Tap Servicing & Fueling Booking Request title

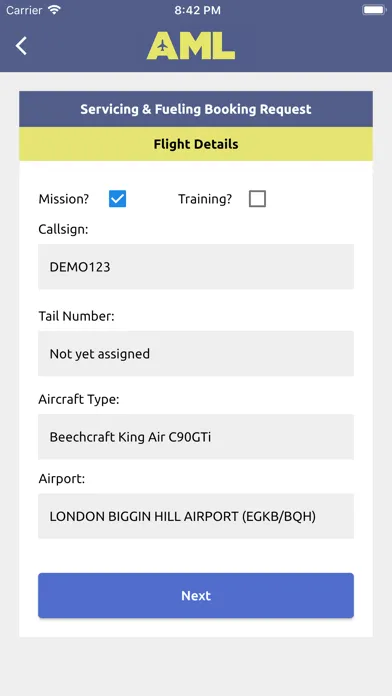tap(196, 109)
